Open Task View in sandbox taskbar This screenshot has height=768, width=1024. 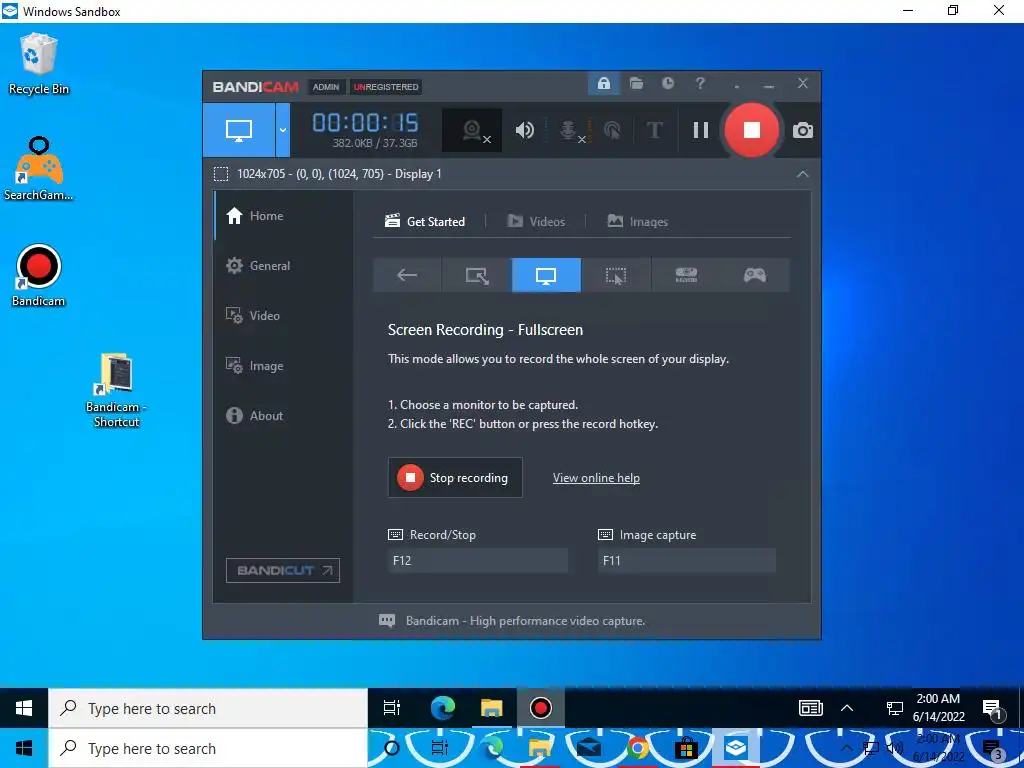392,708
